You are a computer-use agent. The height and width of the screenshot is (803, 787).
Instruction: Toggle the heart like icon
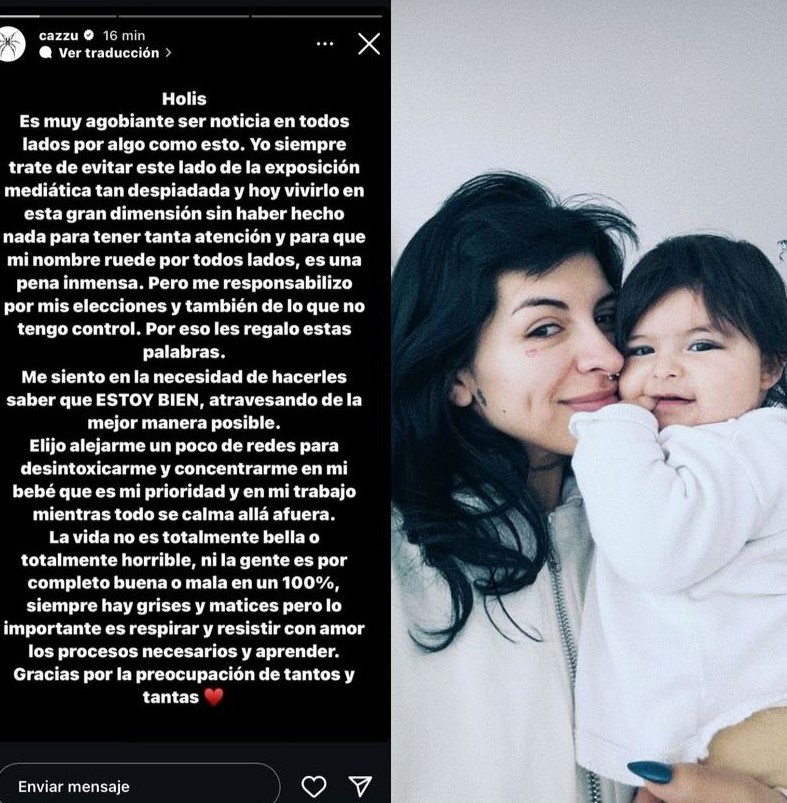313,786
